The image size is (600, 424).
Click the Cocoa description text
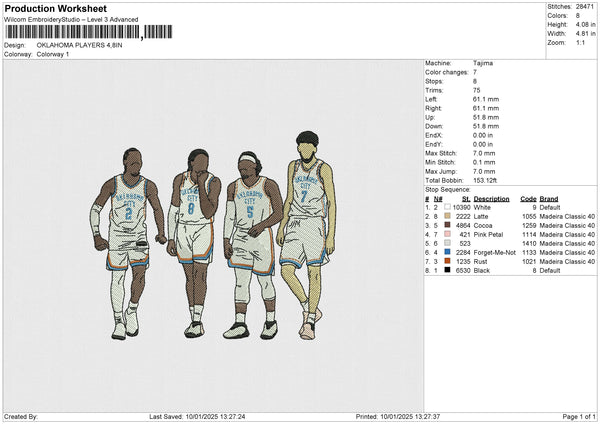point(483,225)
